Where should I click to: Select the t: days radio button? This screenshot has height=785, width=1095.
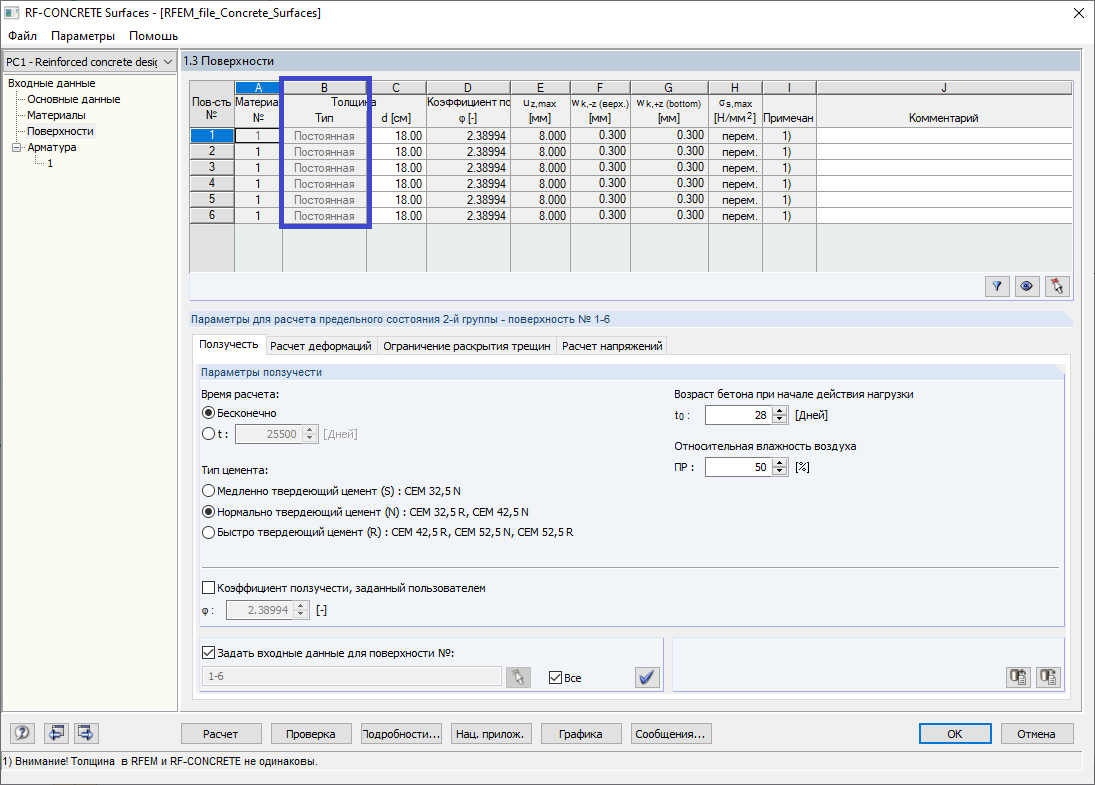[x=208, y=434]
